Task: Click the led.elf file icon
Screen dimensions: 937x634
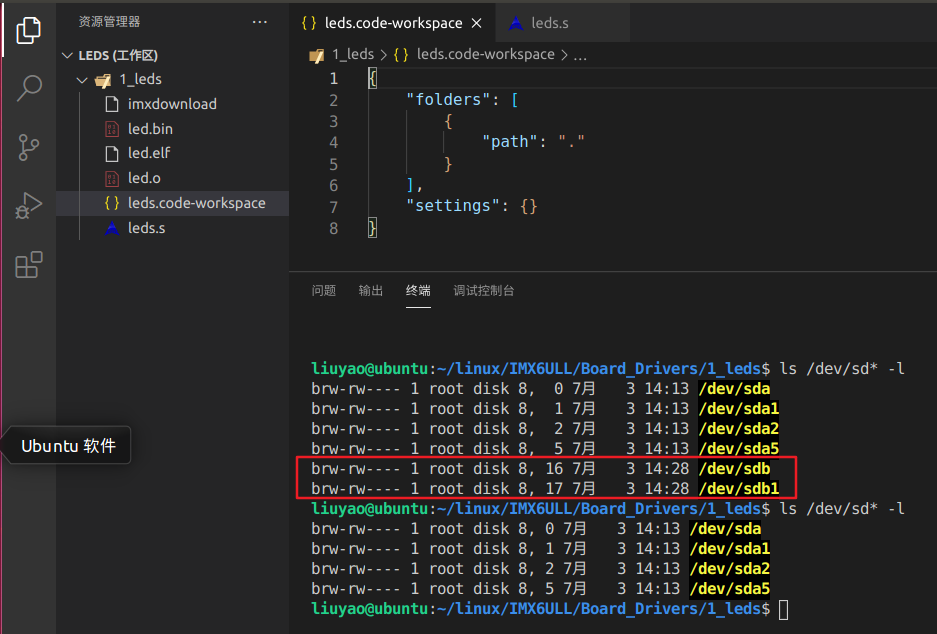Action: click(112, 154)
